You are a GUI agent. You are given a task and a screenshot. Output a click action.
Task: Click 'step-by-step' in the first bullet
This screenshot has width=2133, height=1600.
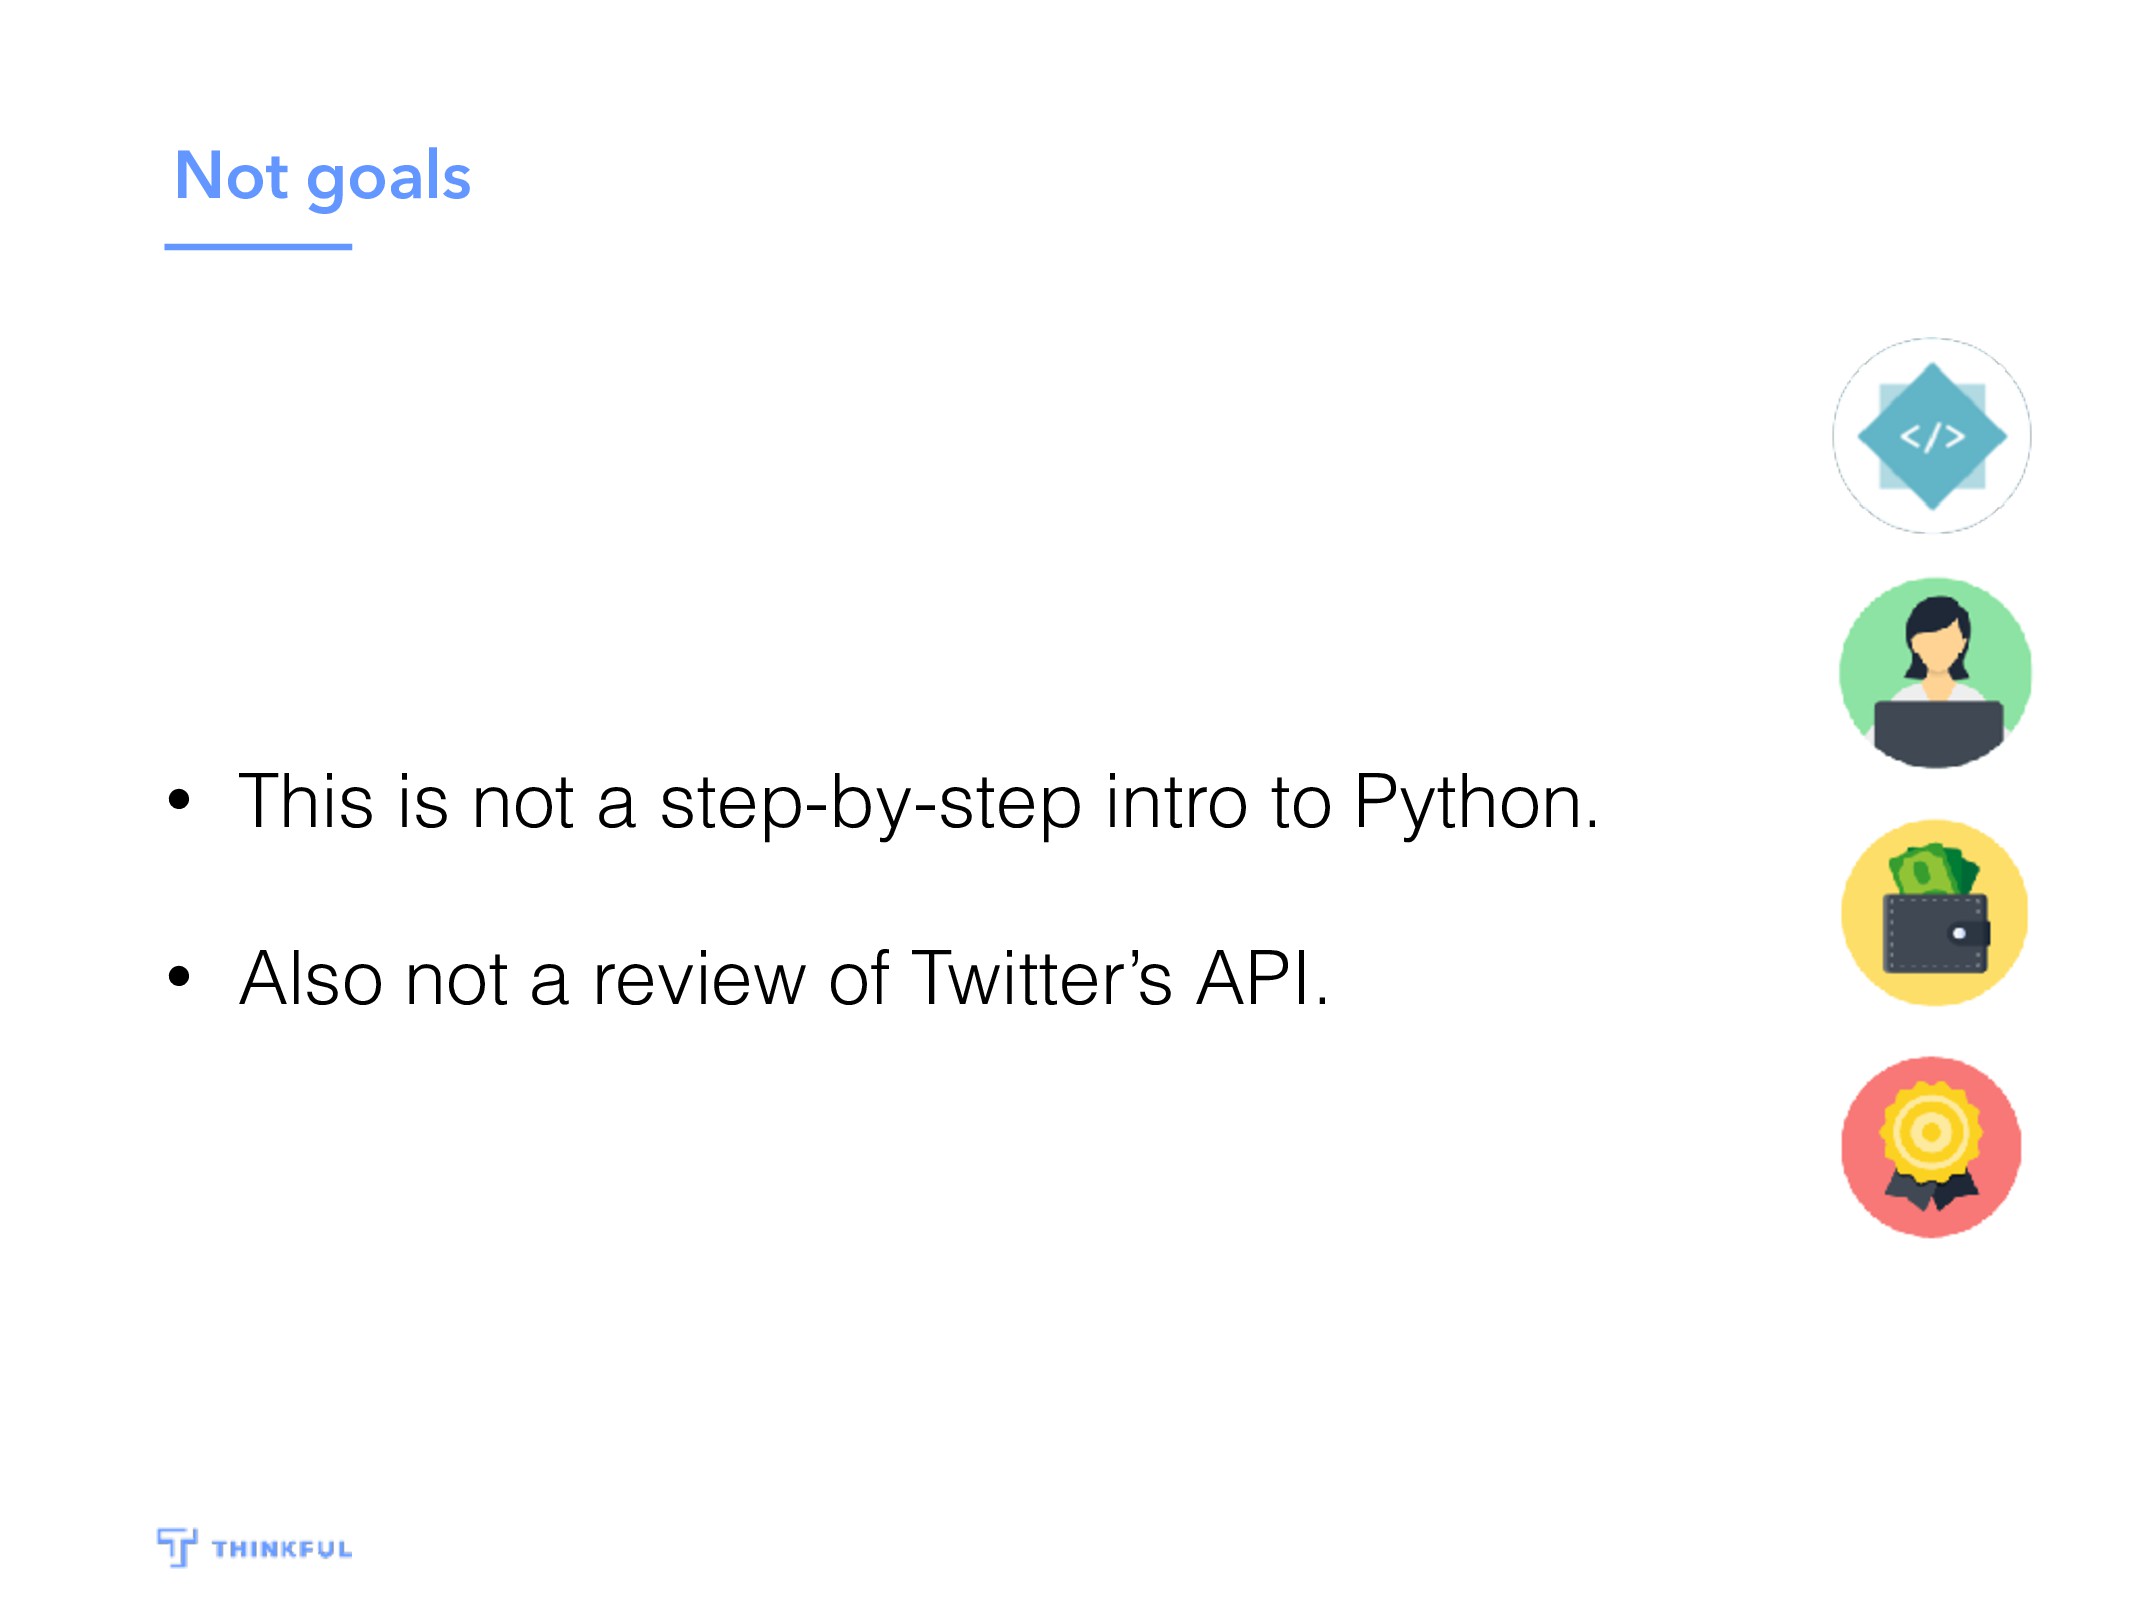pyautogui.click(x=871, y=805)
